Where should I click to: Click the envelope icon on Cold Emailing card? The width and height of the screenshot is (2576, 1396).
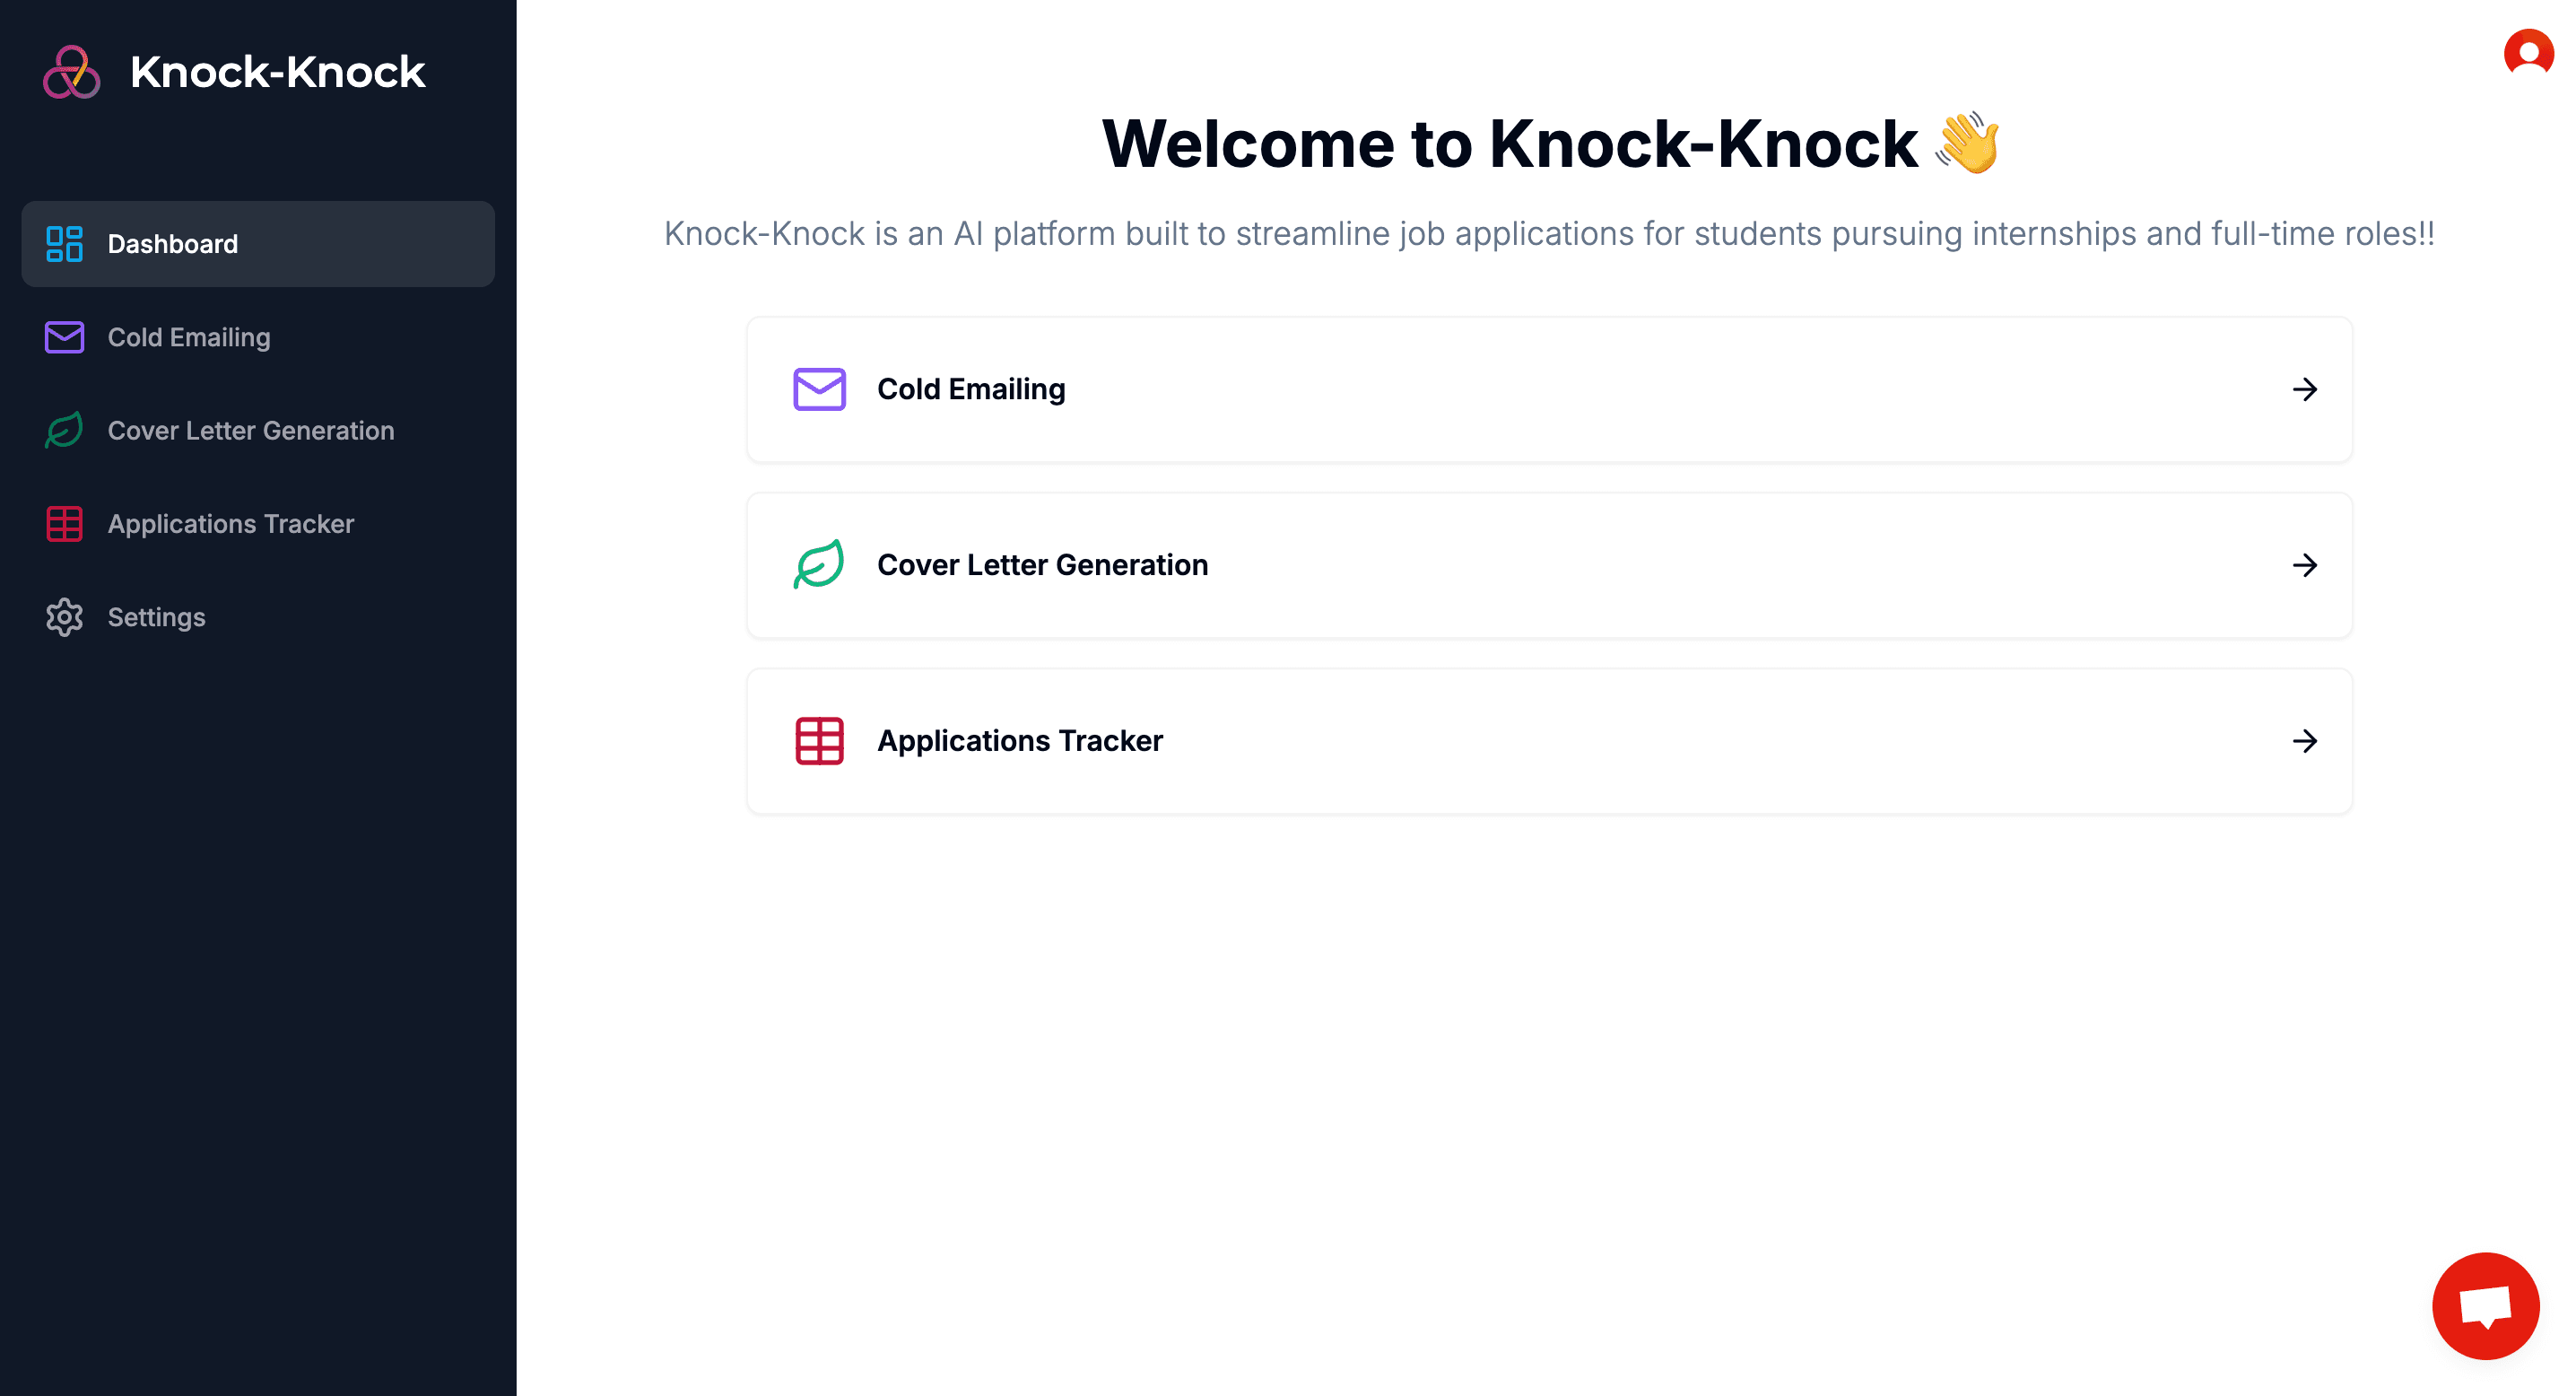pos(819,389)
